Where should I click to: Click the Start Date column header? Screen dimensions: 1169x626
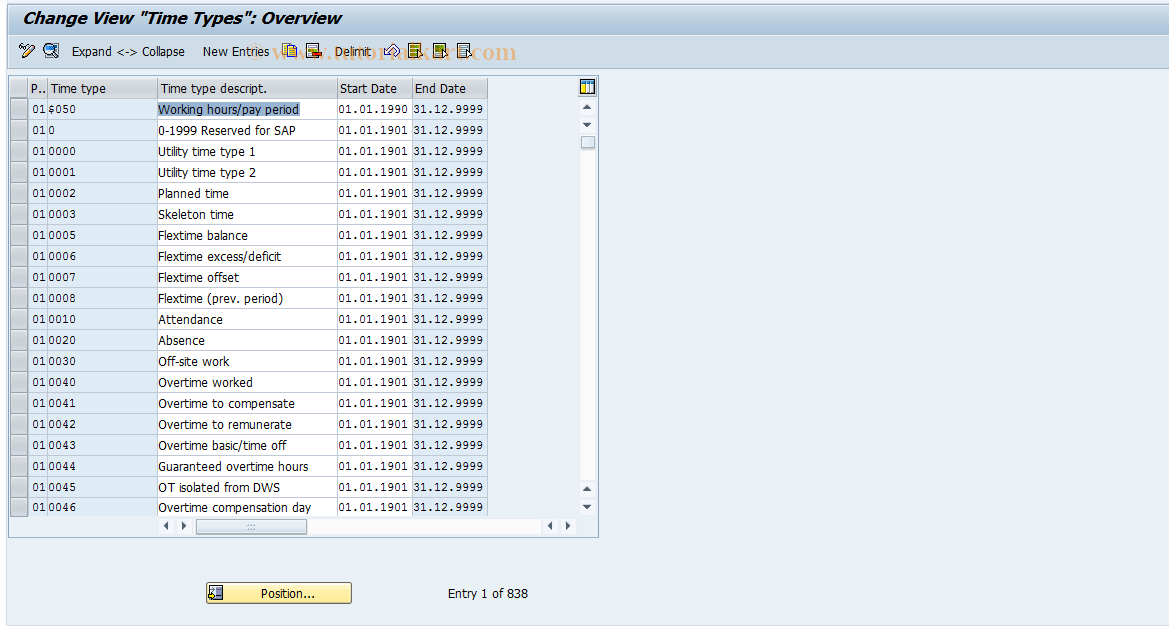[x=374, y=88]
